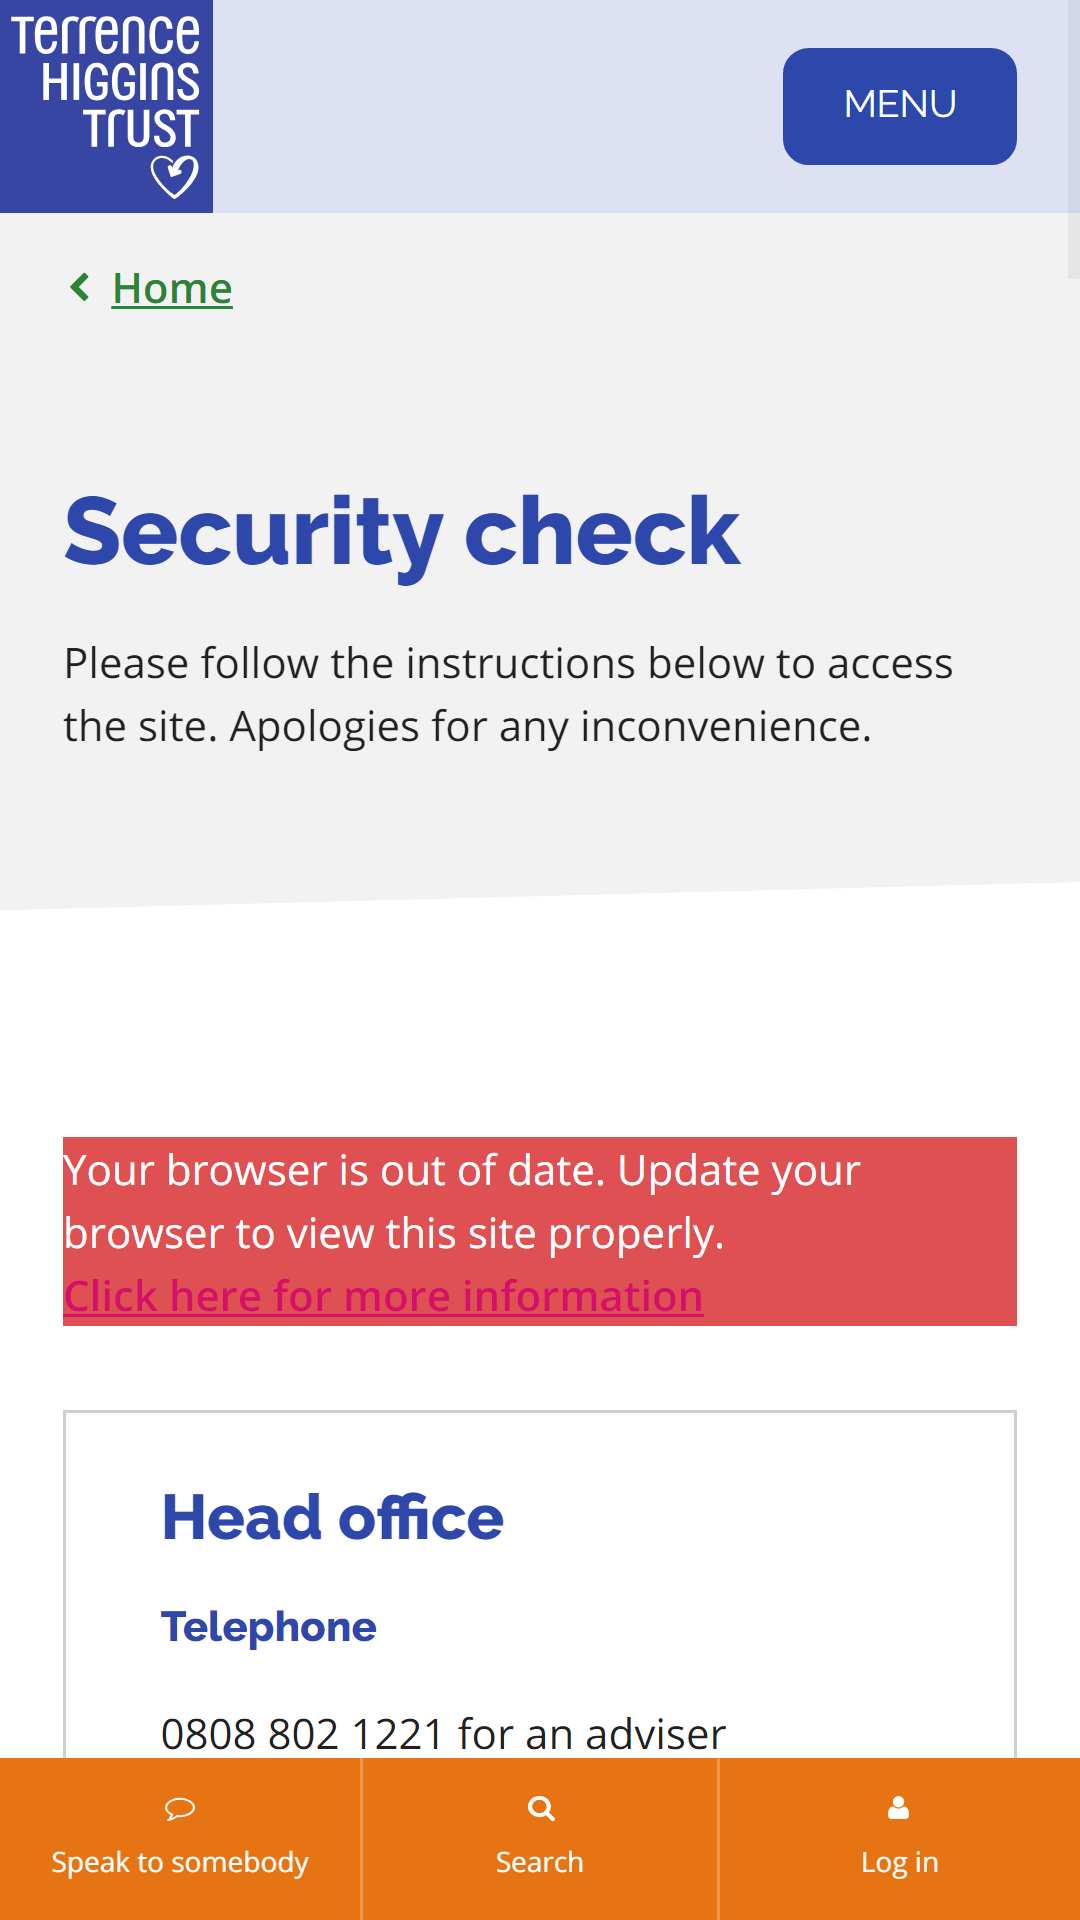Click the Head office heading

click(x=333, y=1517)
